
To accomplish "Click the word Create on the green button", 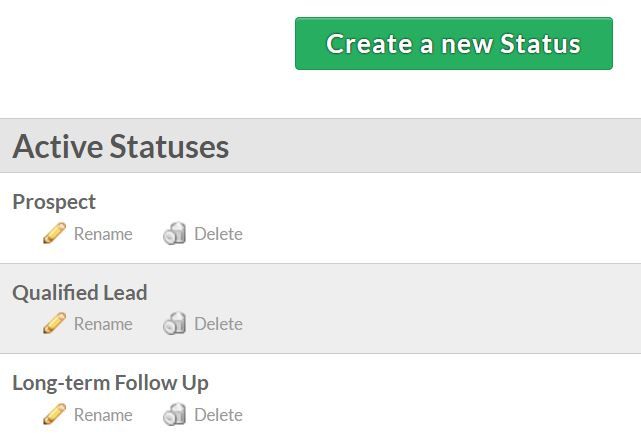I will tap(369, 44).
